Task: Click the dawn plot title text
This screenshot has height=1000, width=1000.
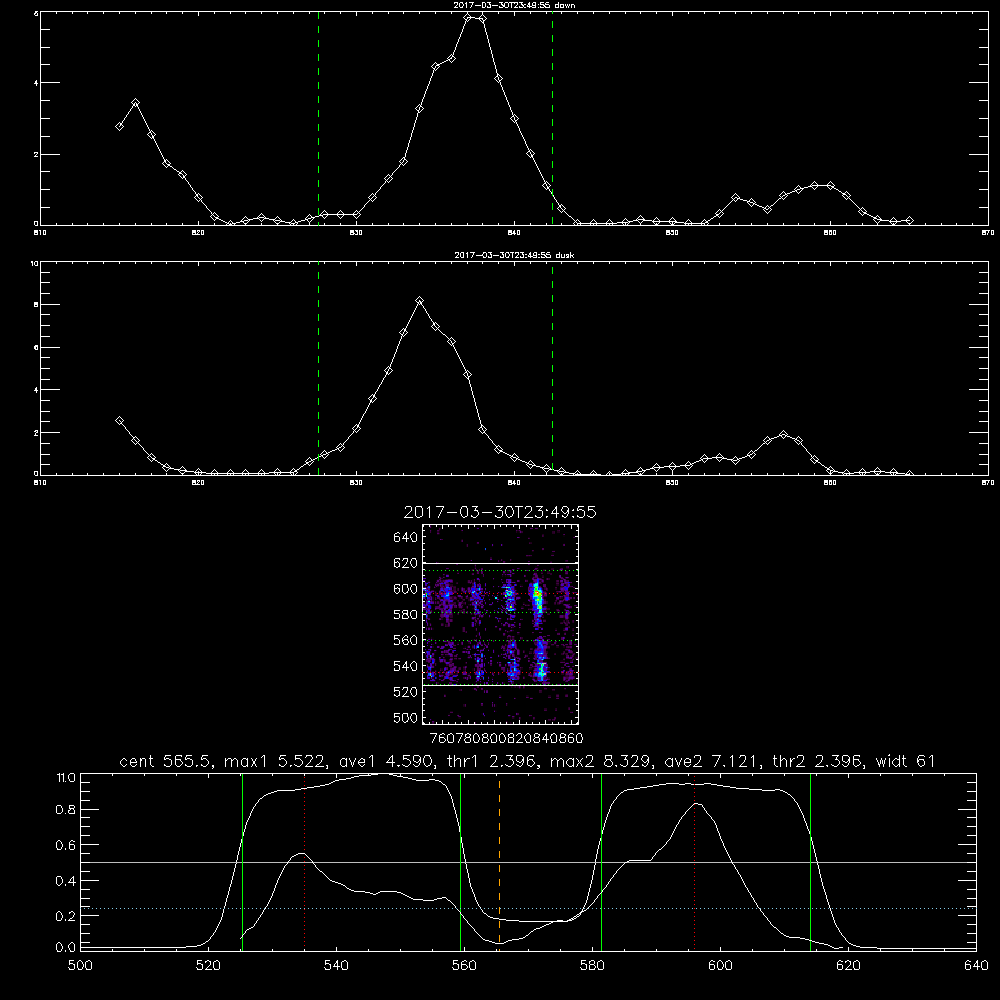Action: pos(514,4)
